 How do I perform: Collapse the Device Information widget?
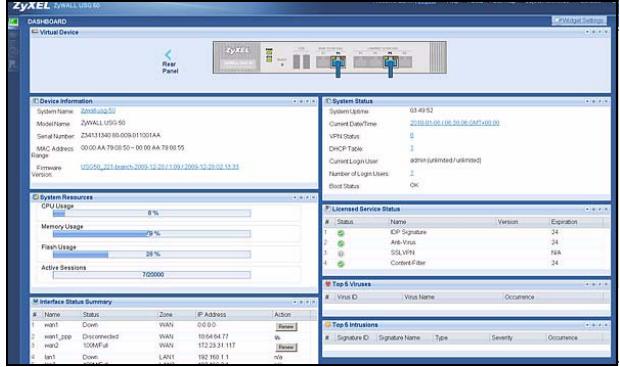(295, 101)
